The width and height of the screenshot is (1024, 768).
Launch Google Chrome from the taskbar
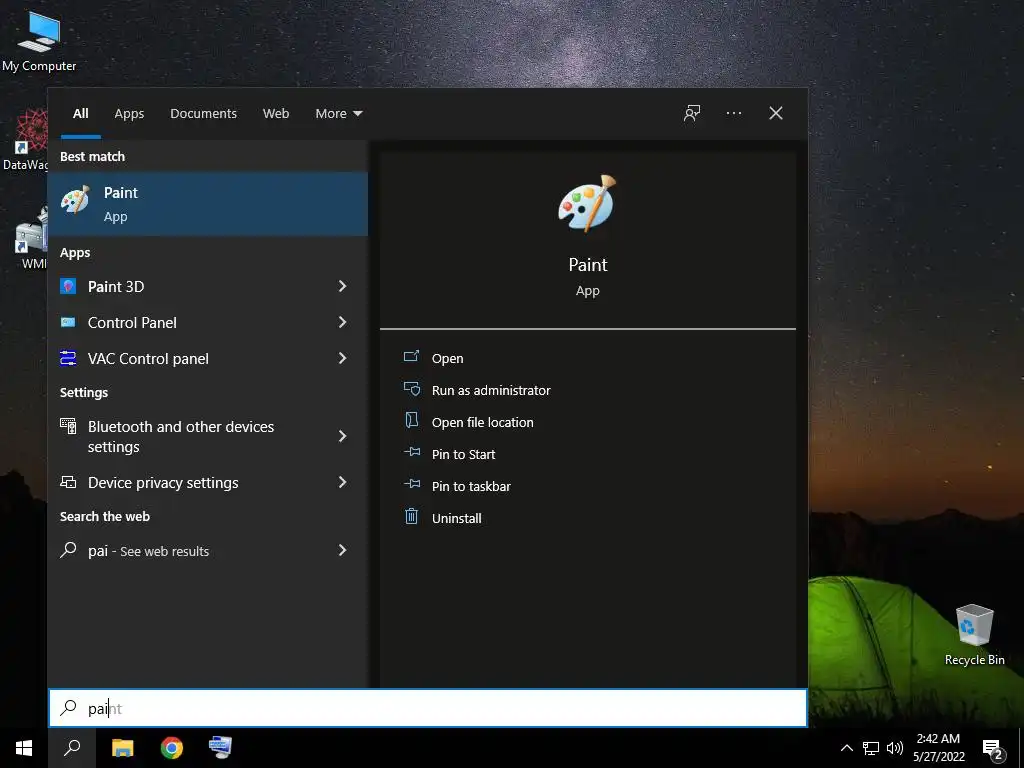pyautogui.click(x=172, y=748)
